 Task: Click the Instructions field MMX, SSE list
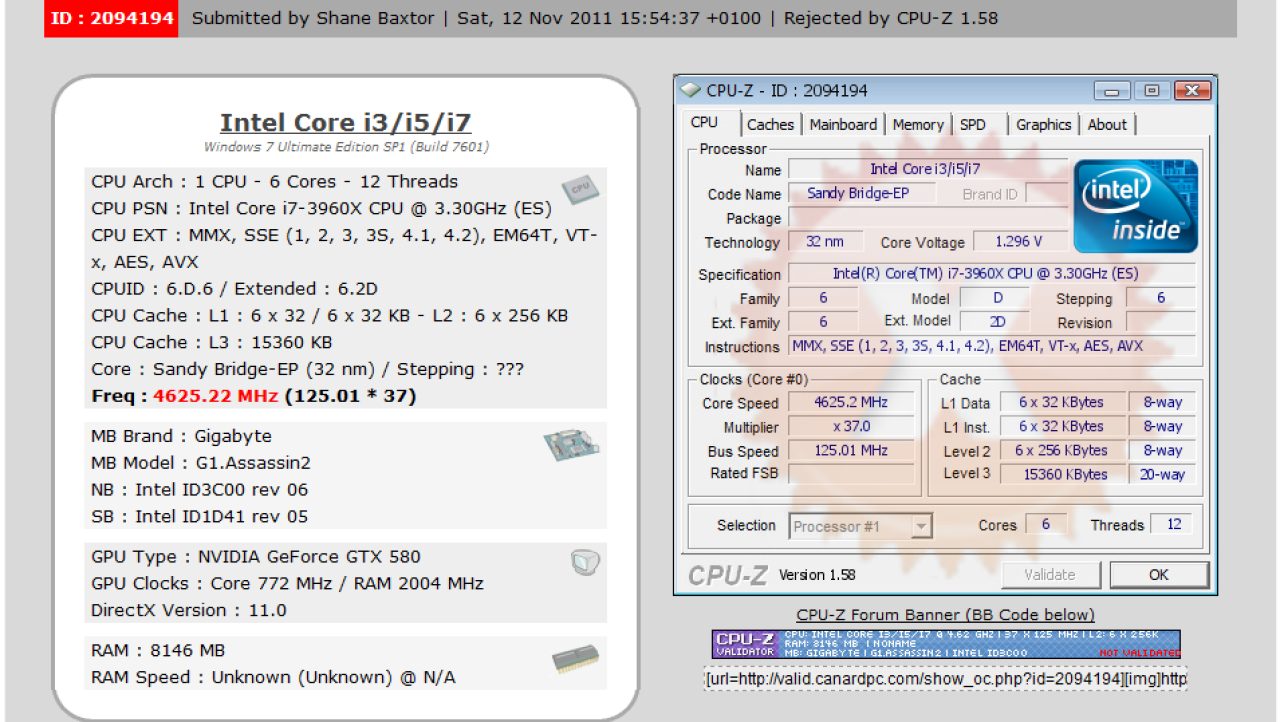click(991, 347)
